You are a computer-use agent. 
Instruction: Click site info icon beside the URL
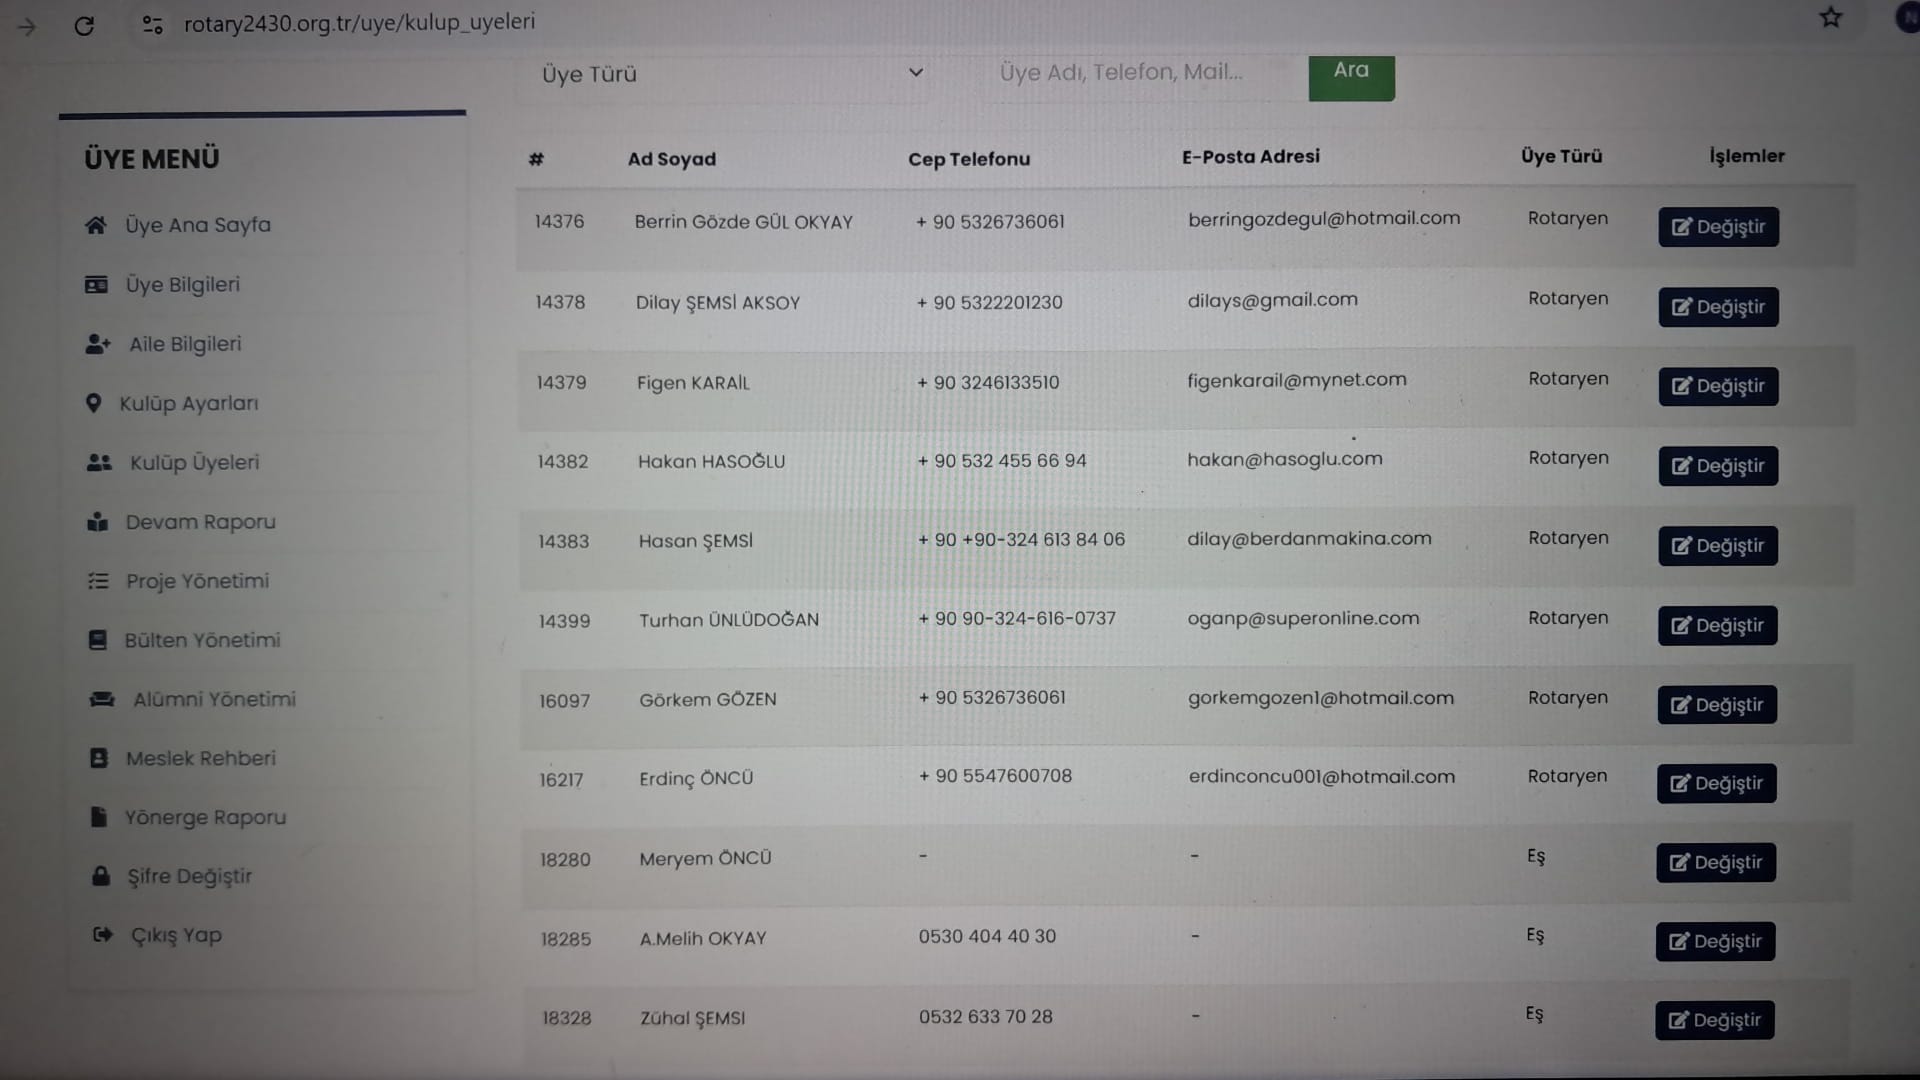tap(152, 24)
